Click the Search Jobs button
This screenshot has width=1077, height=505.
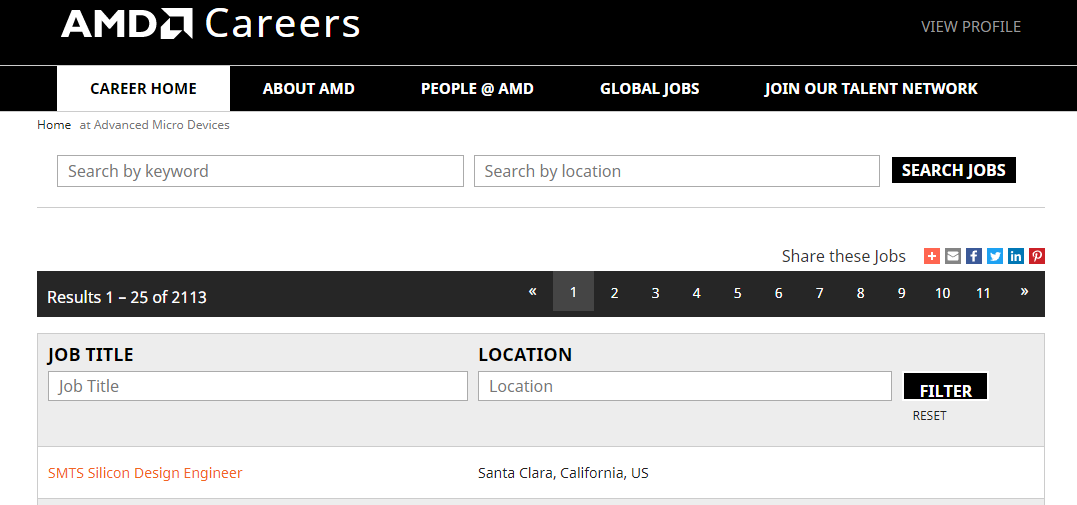[953, 170]
